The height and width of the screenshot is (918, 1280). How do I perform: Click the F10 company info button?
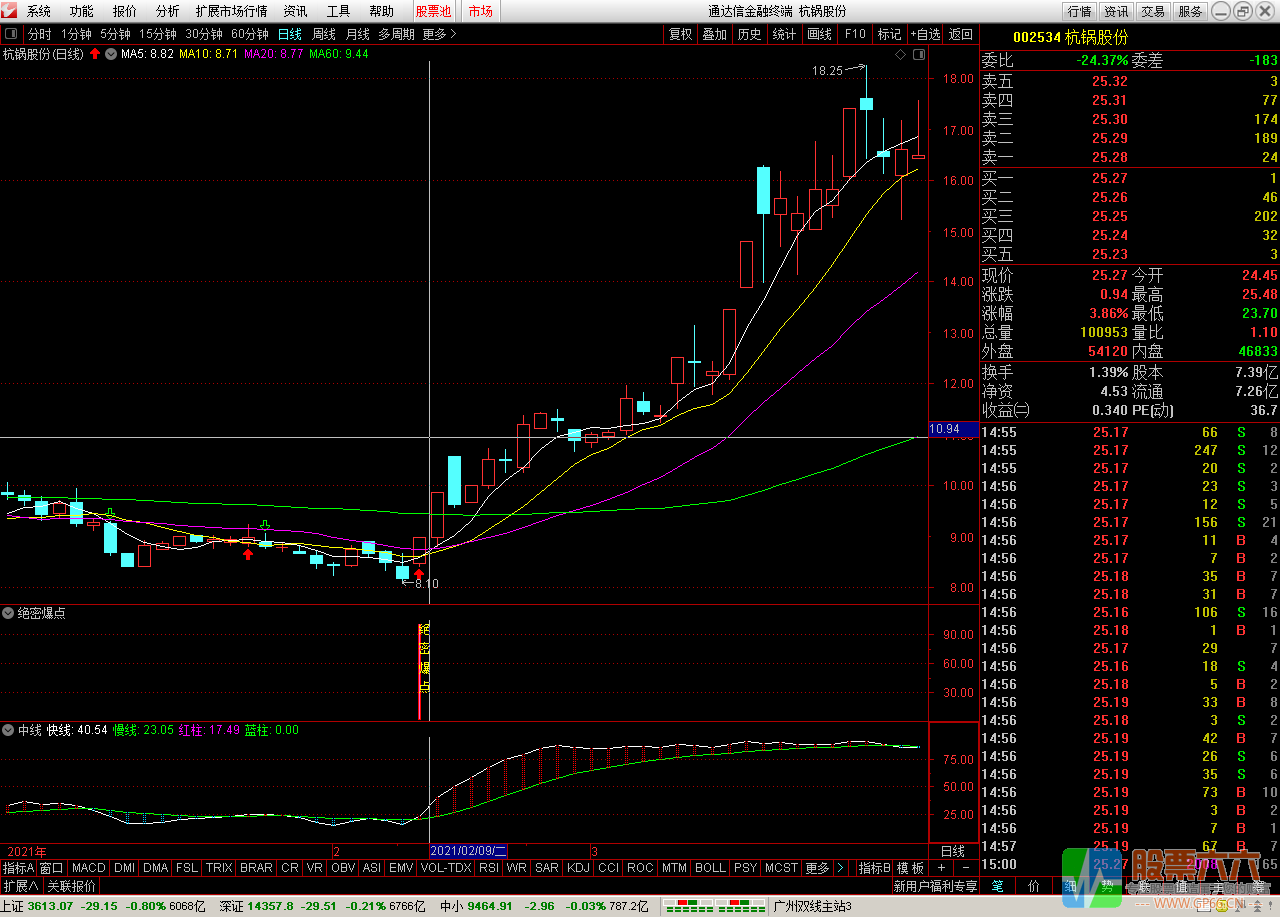click(x=855, y=33)
